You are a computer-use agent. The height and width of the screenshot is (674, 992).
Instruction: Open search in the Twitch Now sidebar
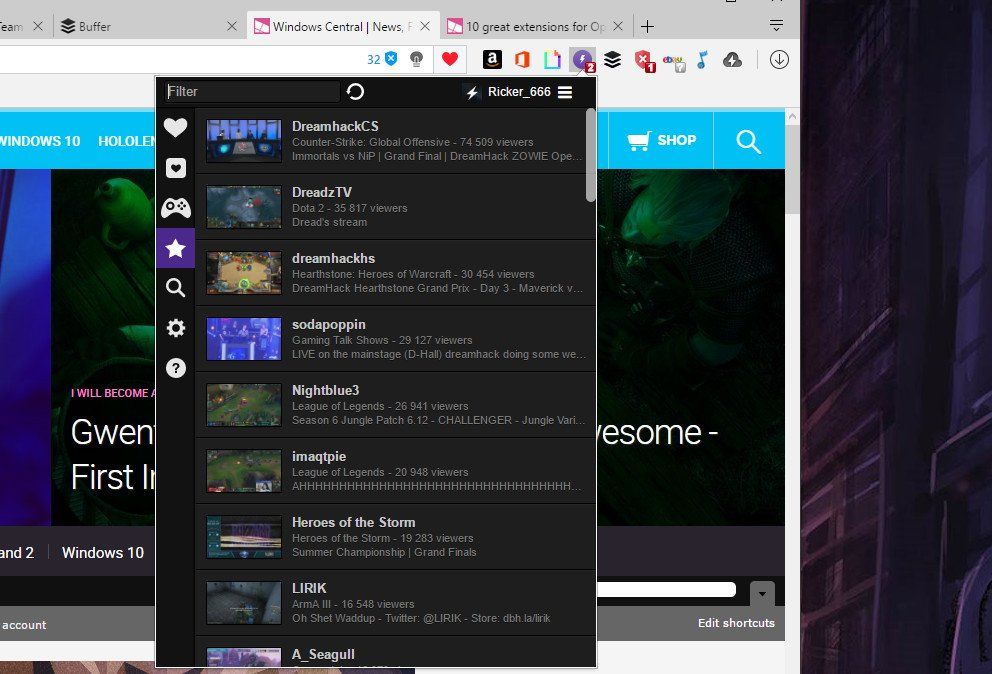point(175,287)
